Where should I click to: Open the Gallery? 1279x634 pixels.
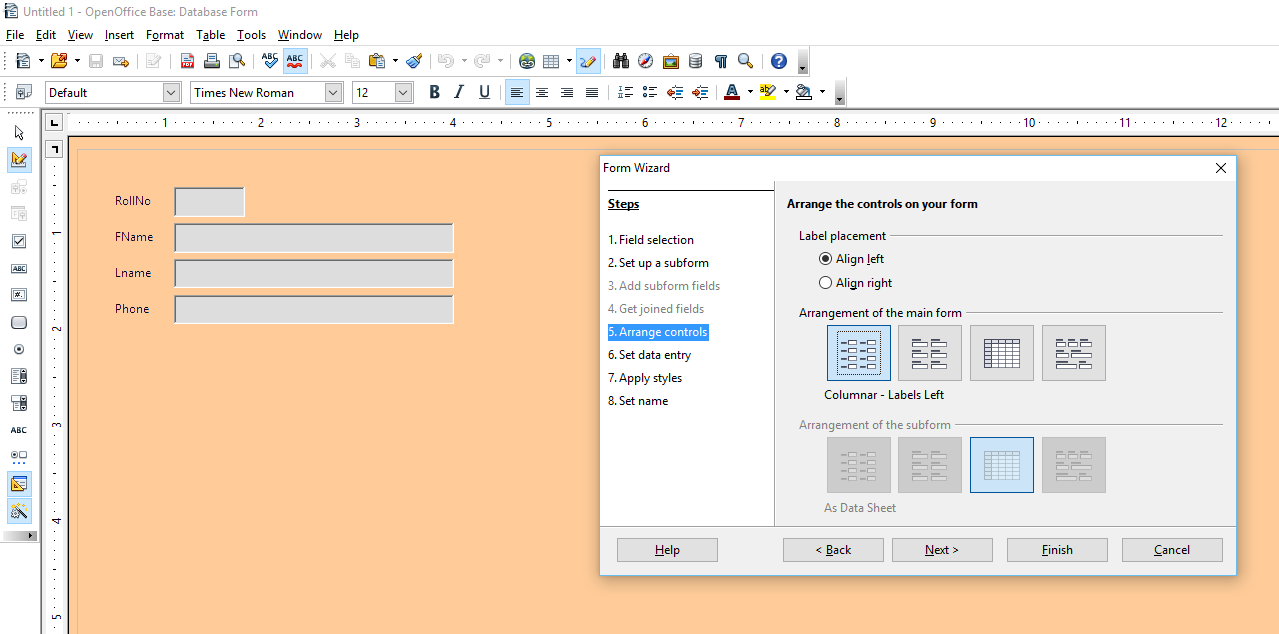[x=670, y=61]
